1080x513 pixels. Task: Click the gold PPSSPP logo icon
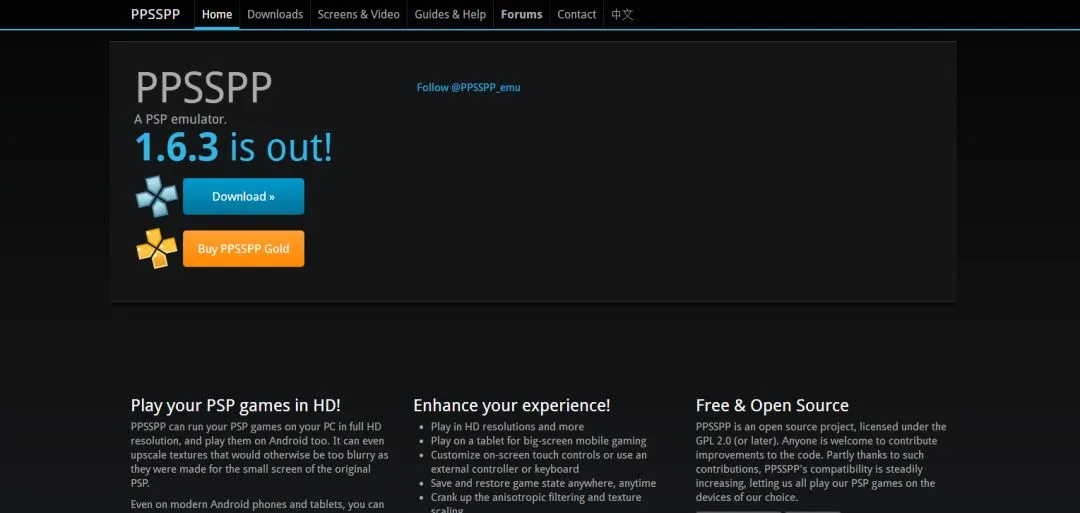(156, 249)
